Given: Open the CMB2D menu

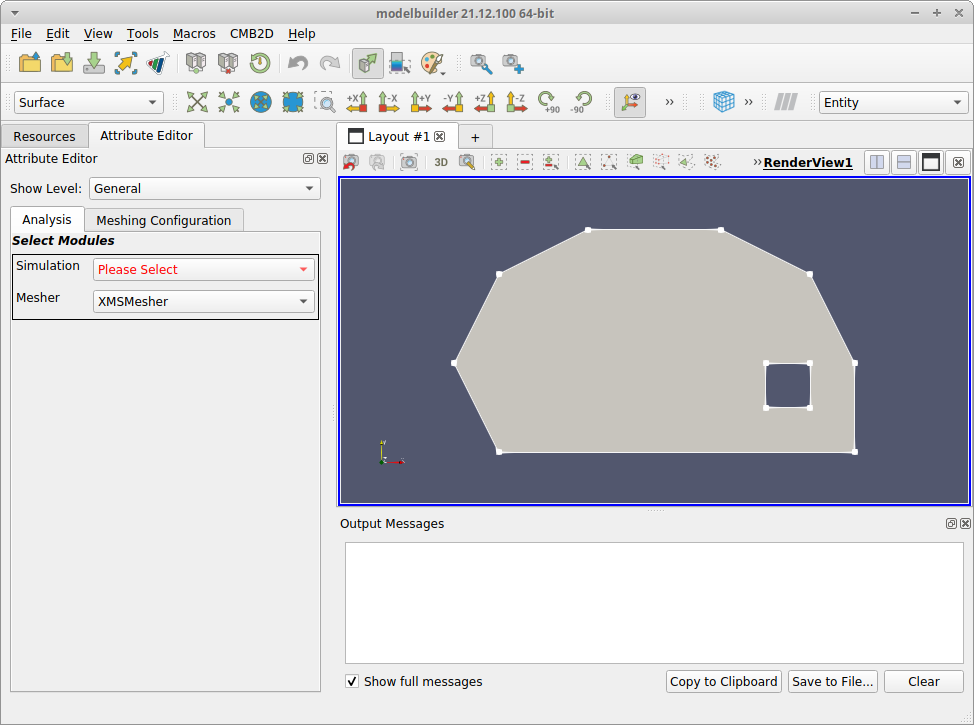Looking at the screenshot, I should 252,34.
